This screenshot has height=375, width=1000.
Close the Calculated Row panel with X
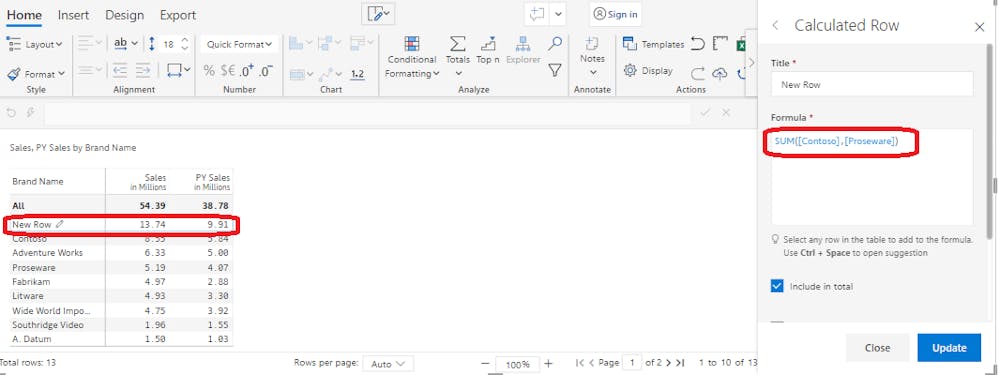[x=980, y=27]
